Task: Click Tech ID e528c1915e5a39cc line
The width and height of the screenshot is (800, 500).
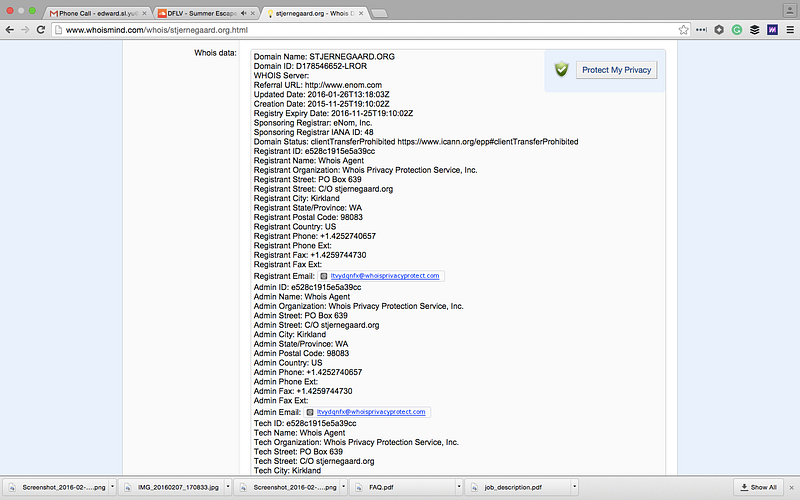Action: tap(305, 423)
